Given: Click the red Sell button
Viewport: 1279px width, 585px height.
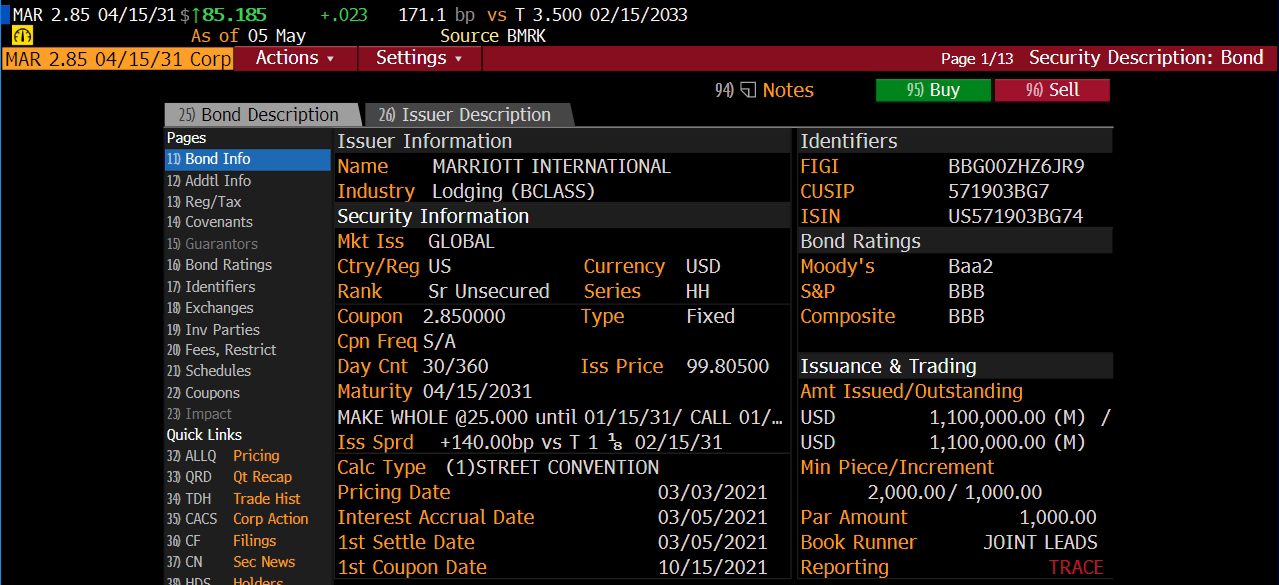Looking at the screenshot, I should coord(1052,90).
